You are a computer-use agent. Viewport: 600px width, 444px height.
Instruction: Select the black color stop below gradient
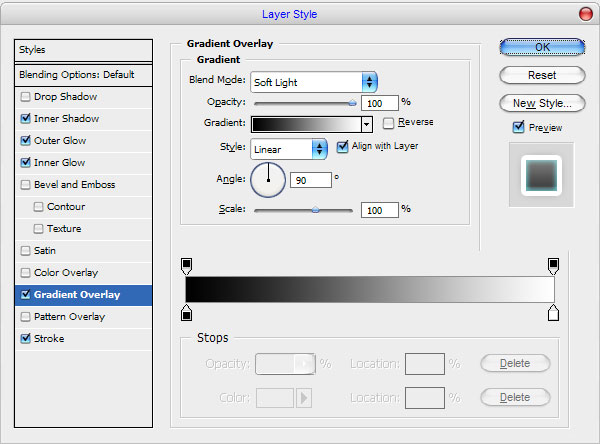pos(186,313)
